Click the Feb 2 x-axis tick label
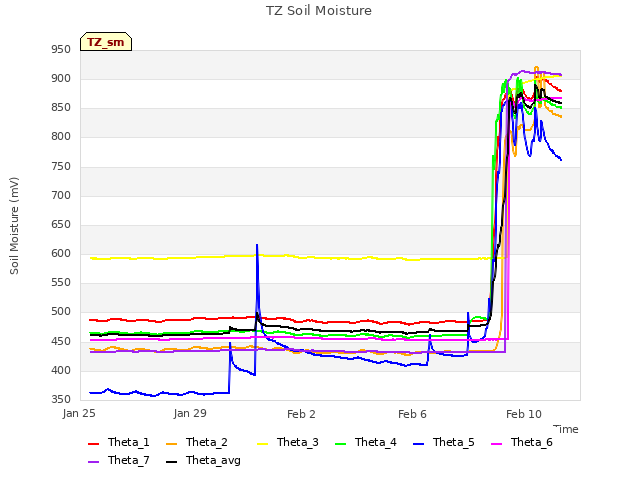Screen dimensions: 640x480 301,414
